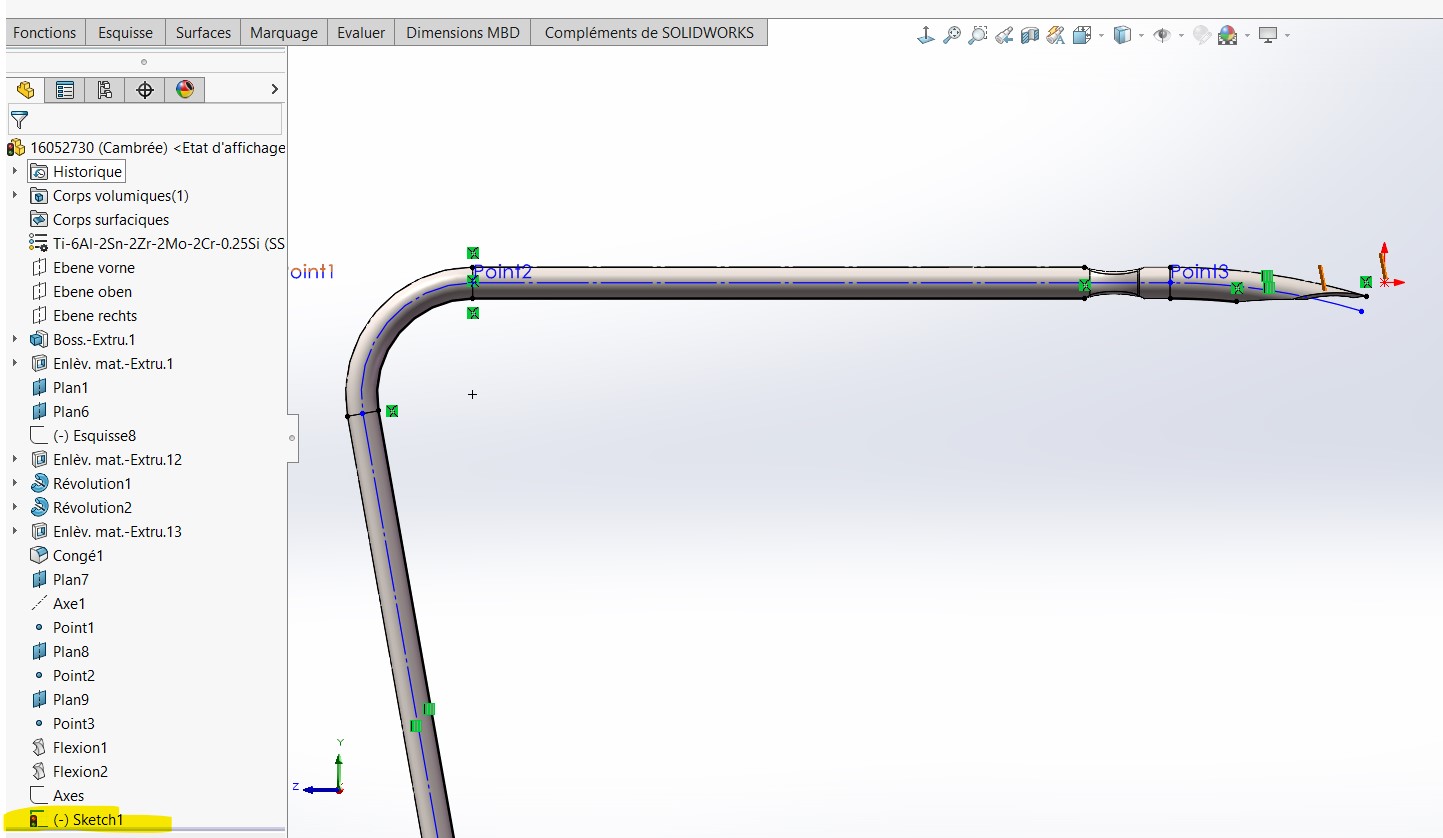Open Hide/Show Items eye dropdown
Screen dimensions: 1443x838
tap(1181, 36)
